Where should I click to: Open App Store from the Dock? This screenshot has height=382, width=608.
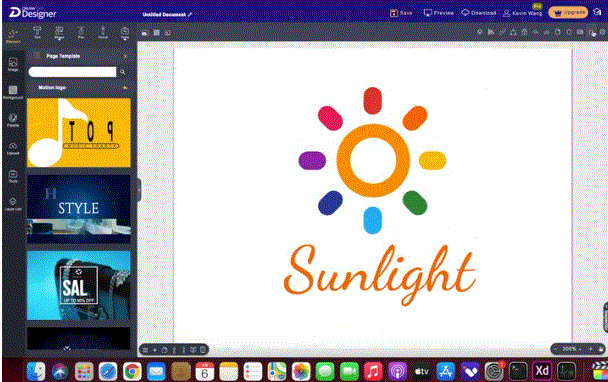pos(446,372)
